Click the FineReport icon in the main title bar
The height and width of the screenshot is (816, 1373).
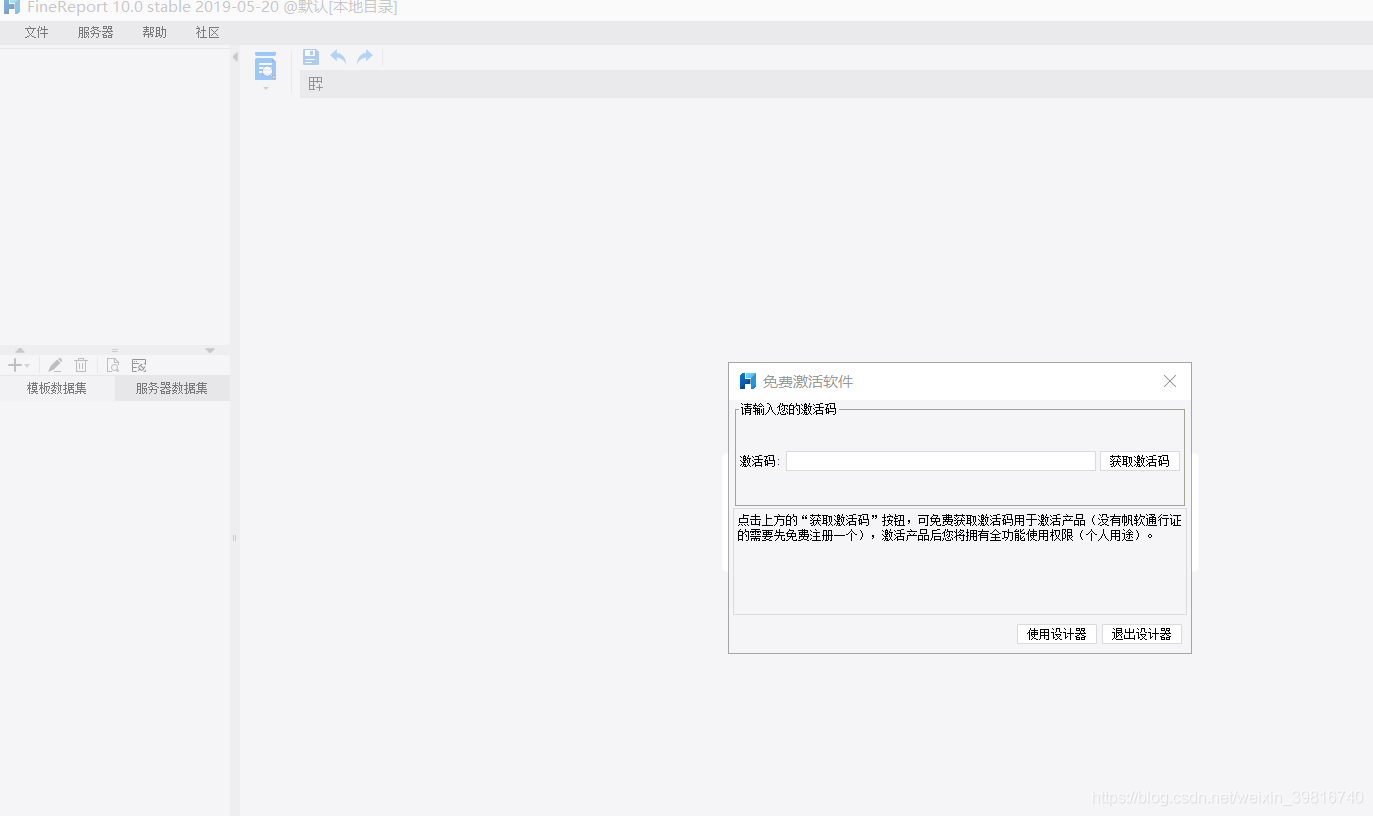click(x=12, y=7)
